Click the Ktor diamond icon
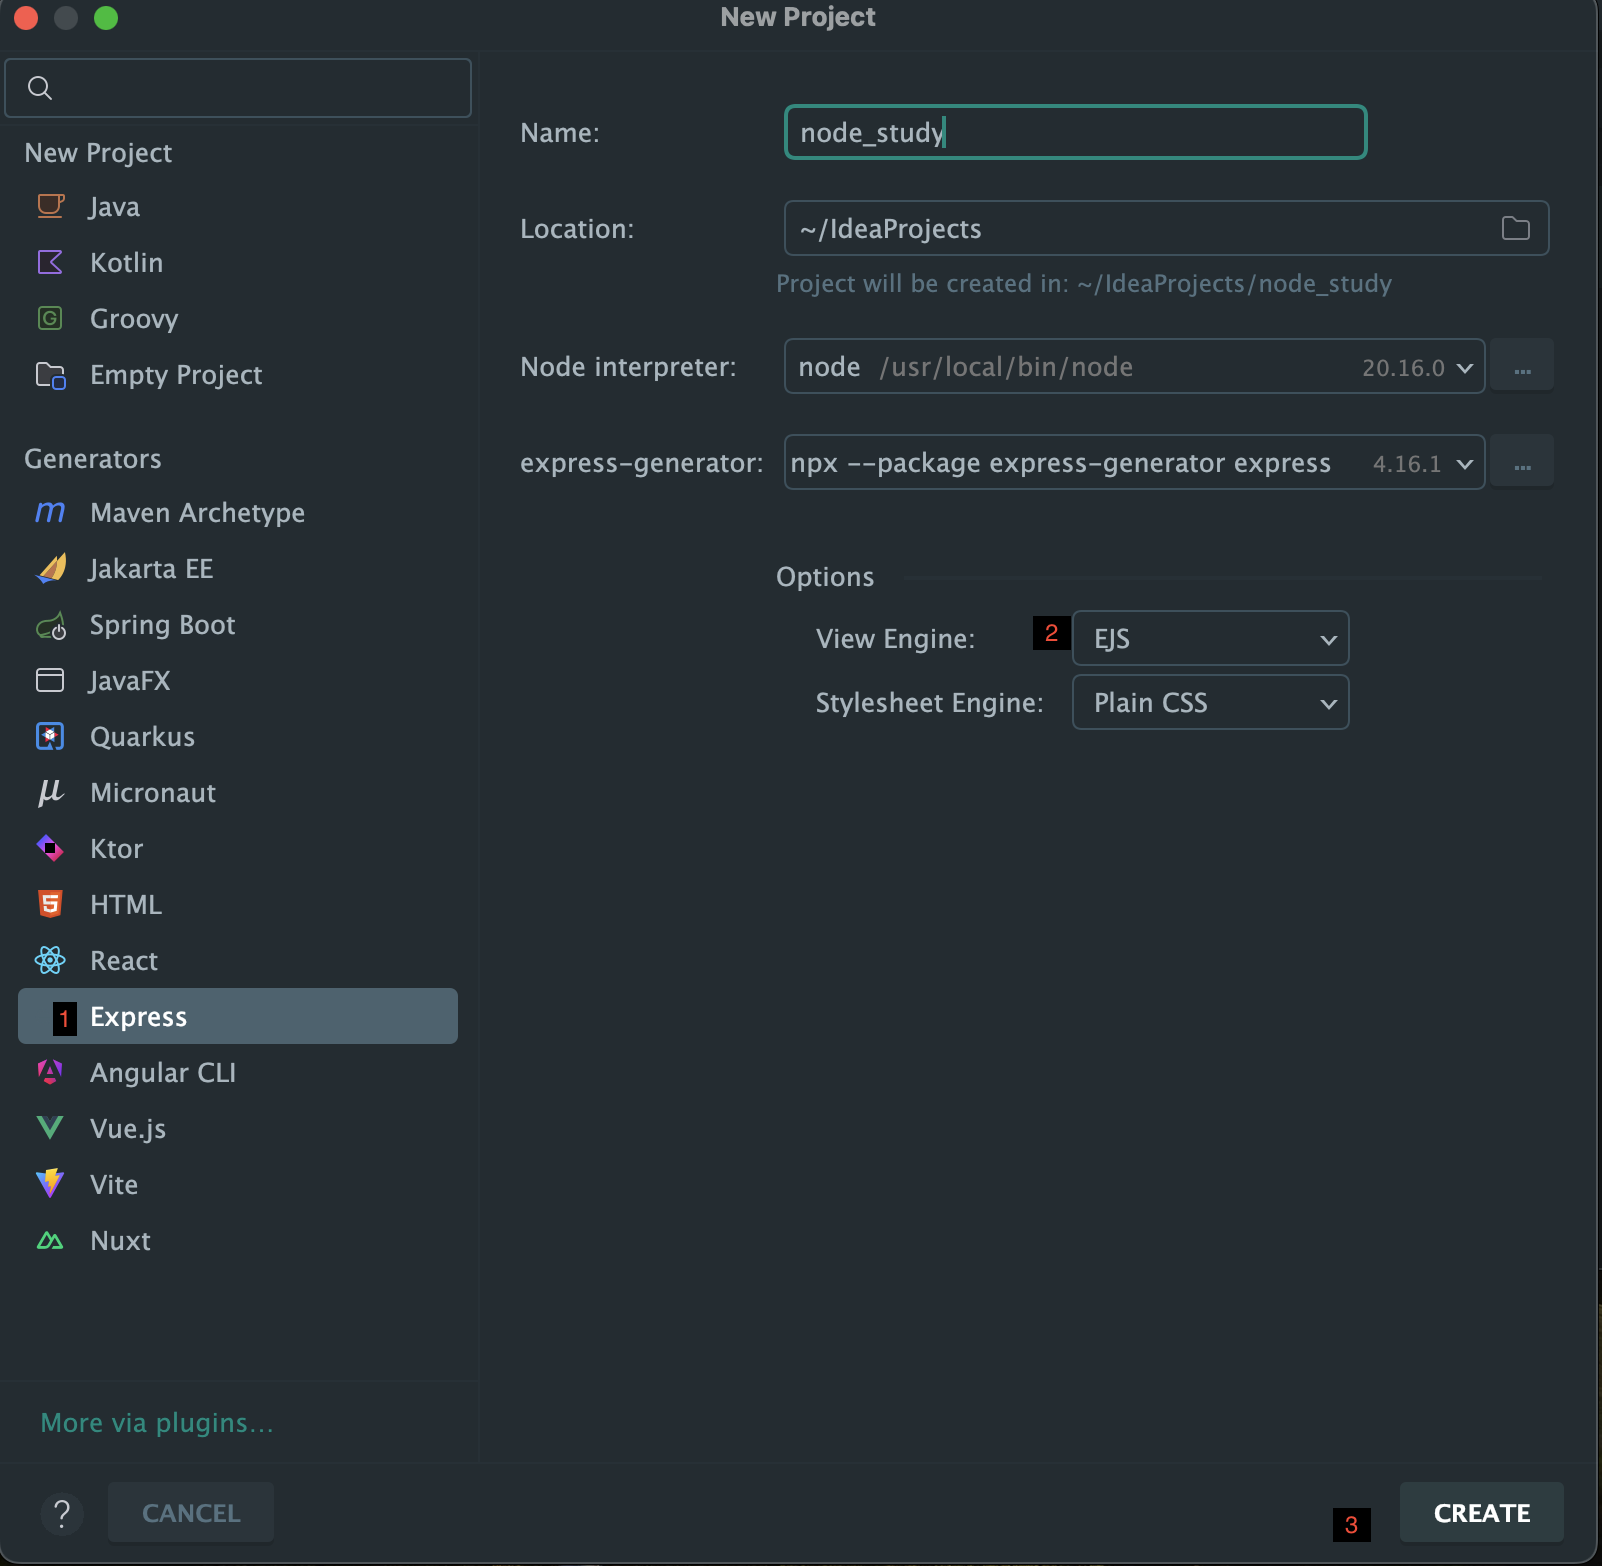Screen dimensions: 1602x1566 tap(50, 848)
